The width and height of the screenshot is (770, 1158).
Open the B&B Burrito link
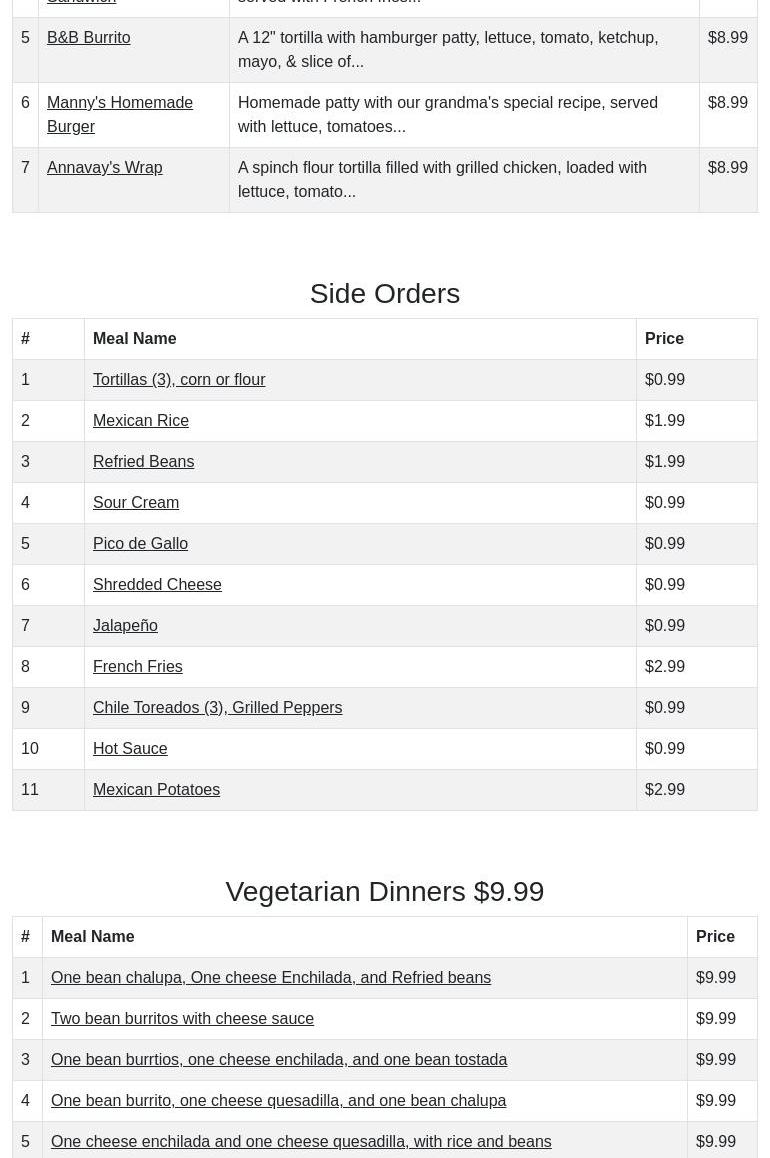88,38
